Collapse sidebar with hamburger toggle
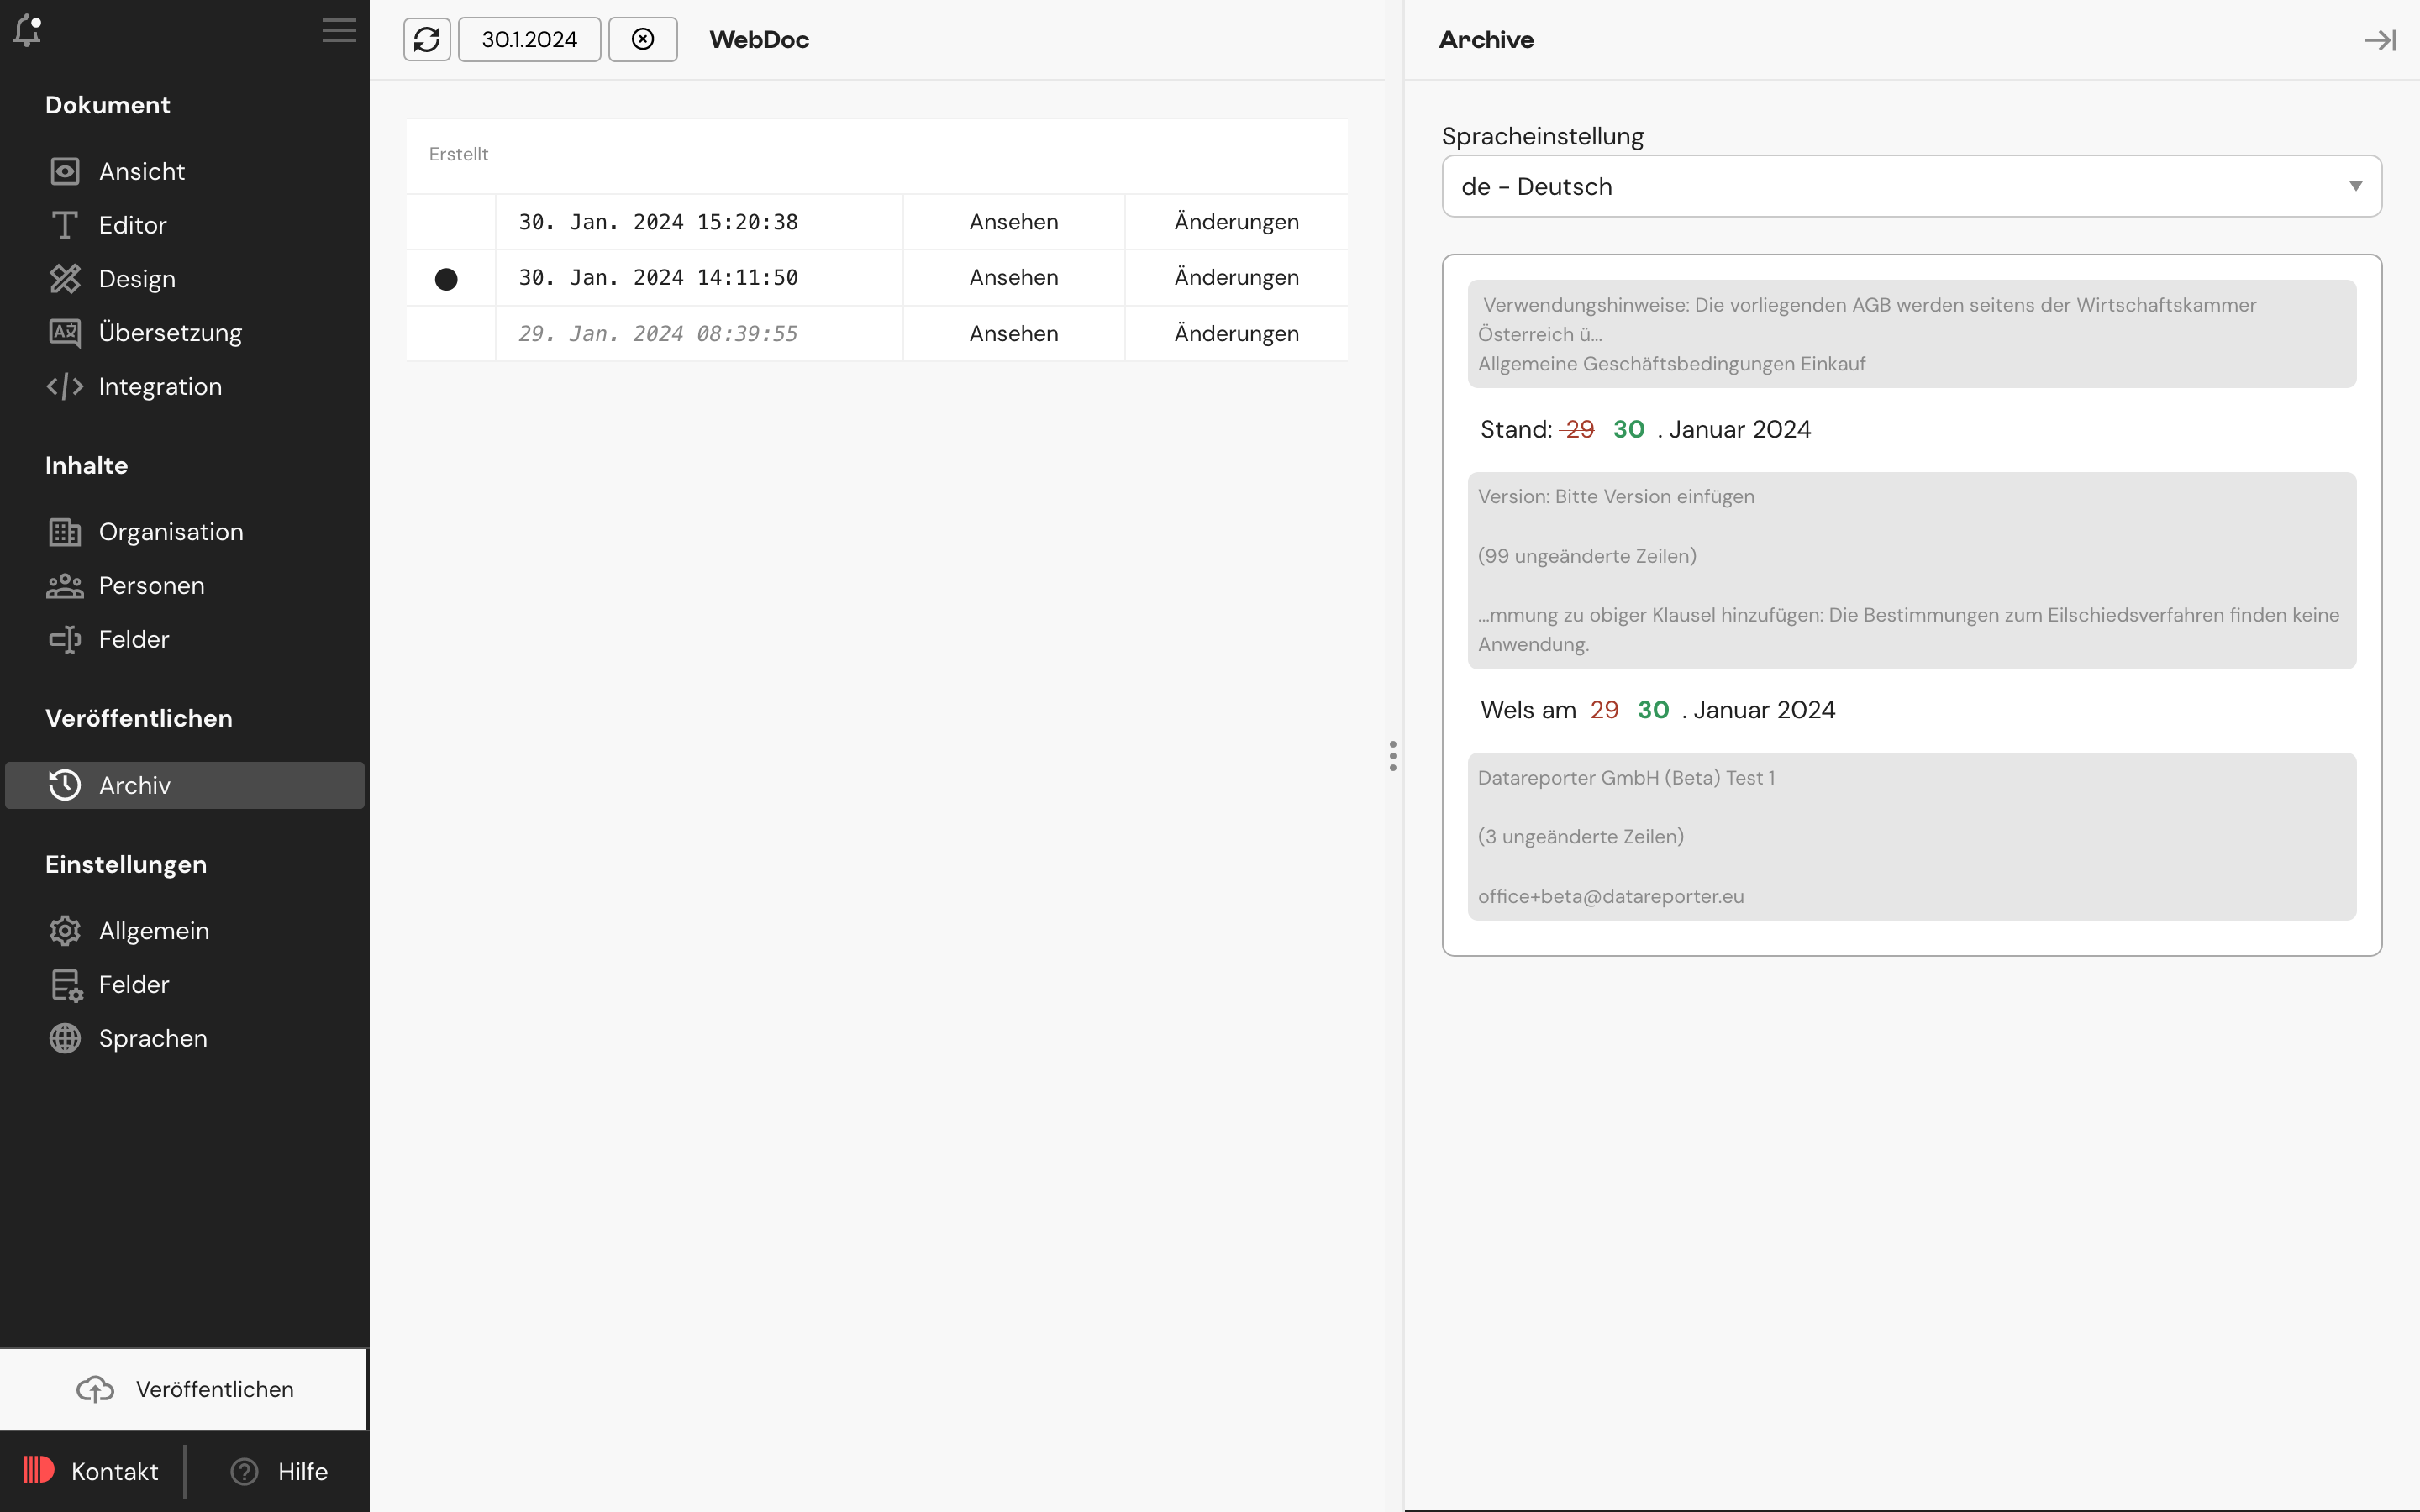This screenshot has width=2420, height=1512. [338, 30]
